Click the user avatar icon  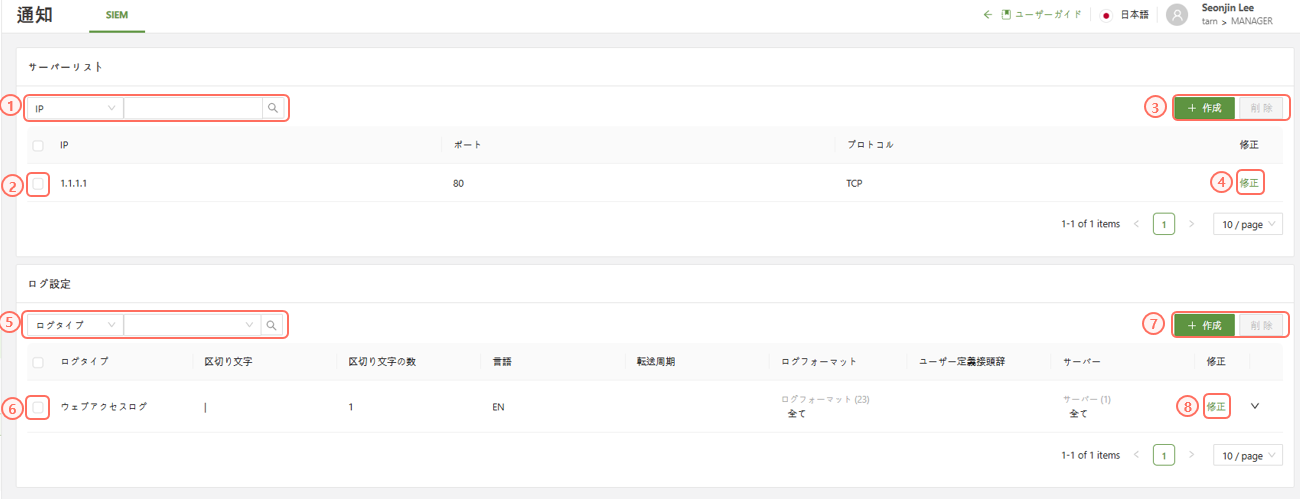1178,15
